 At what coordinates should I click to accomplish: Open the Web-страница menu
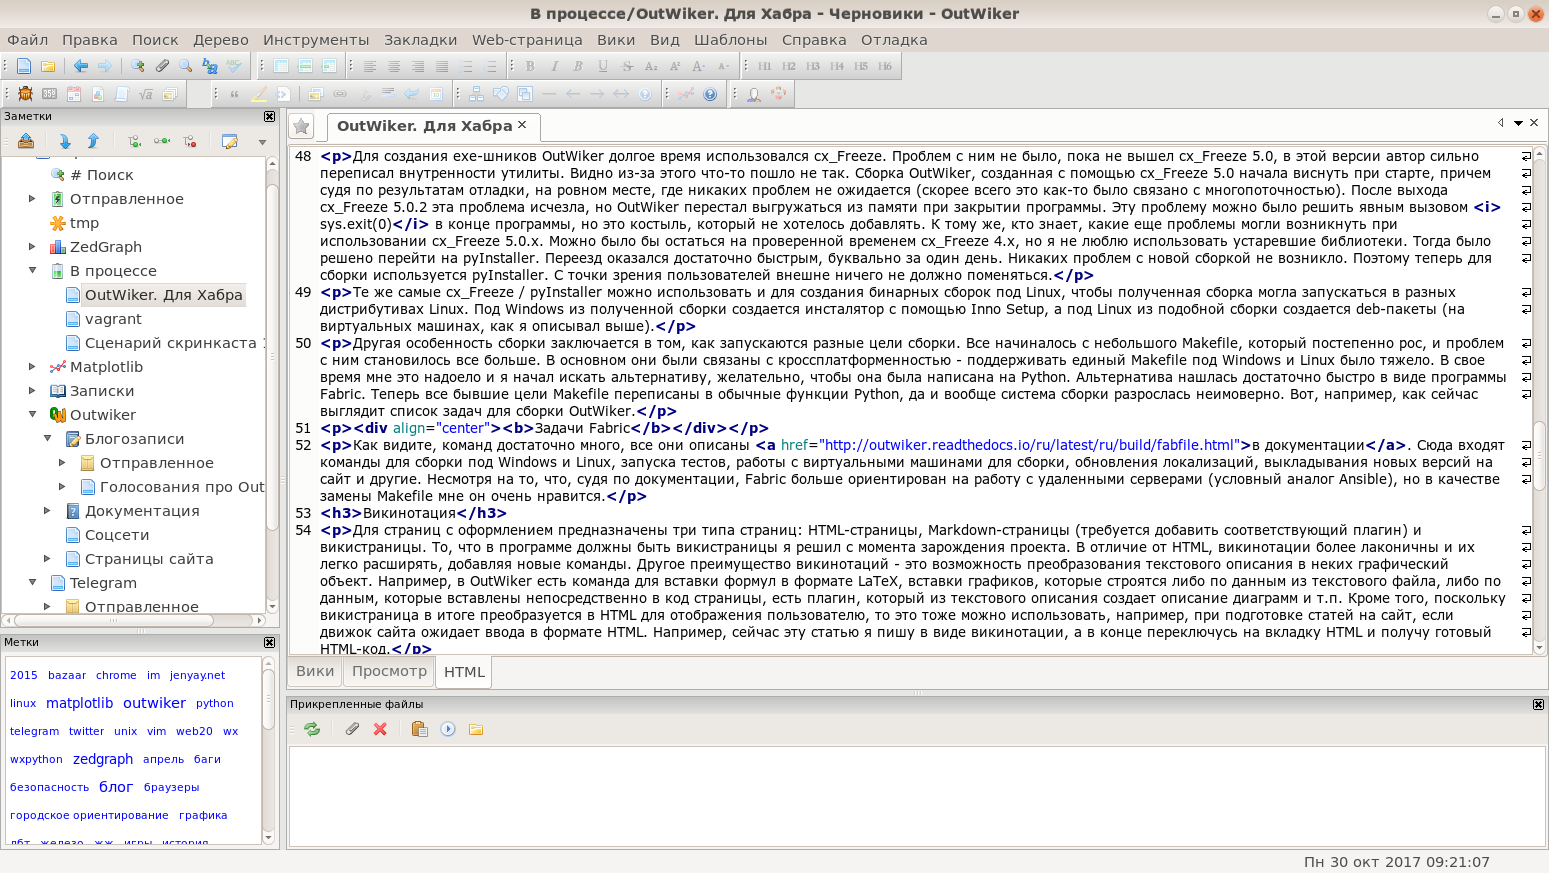point(527,40)
